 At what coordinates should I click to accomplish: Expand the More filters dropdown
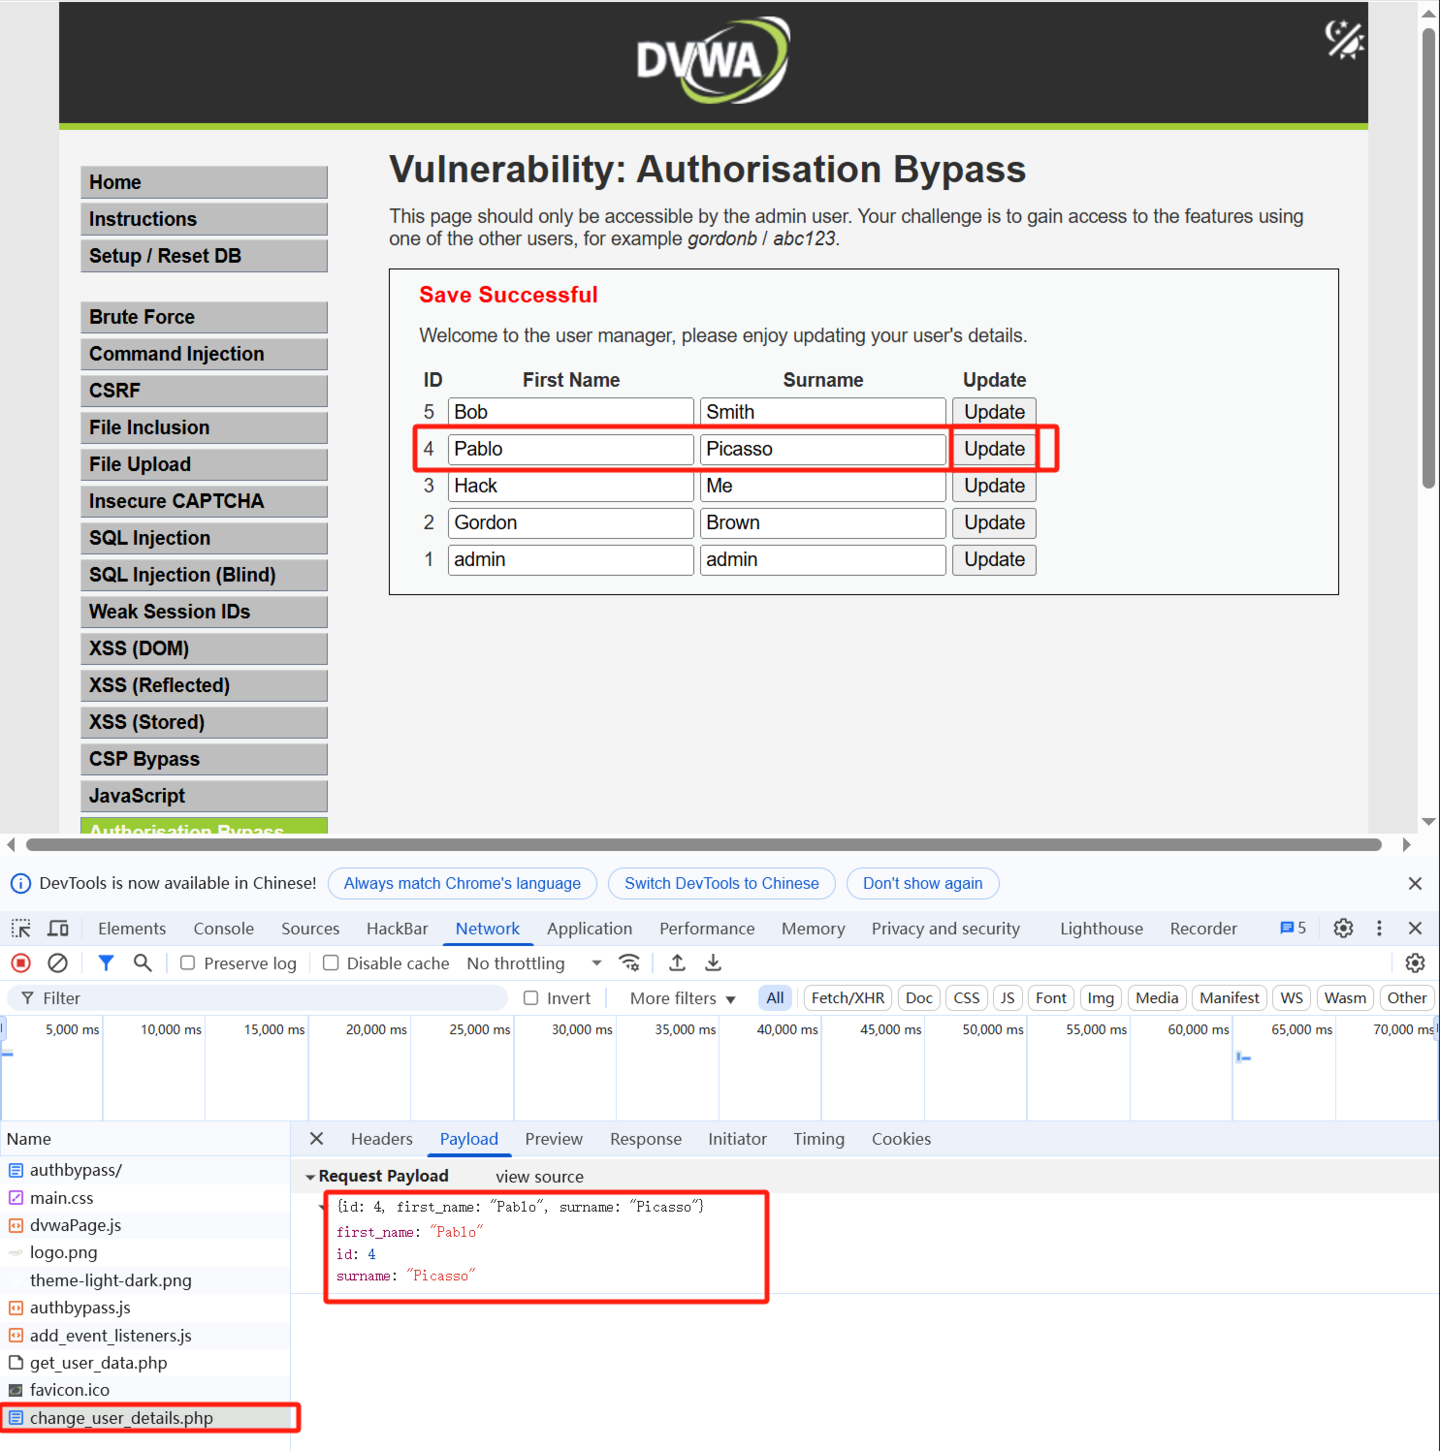click(x=682, y=998)
